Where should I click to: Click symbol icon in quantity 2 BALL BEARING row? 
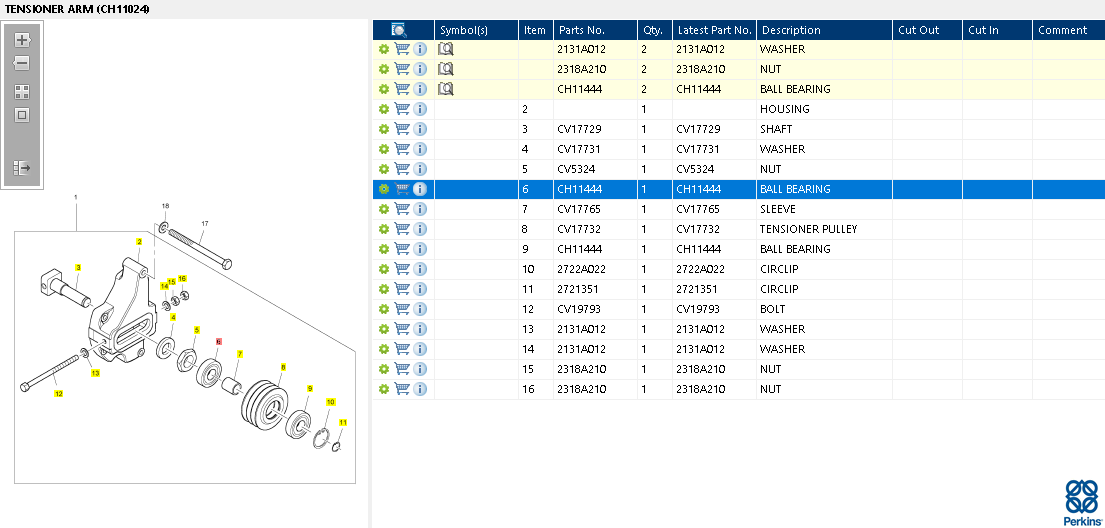click(x=445, y=89)
